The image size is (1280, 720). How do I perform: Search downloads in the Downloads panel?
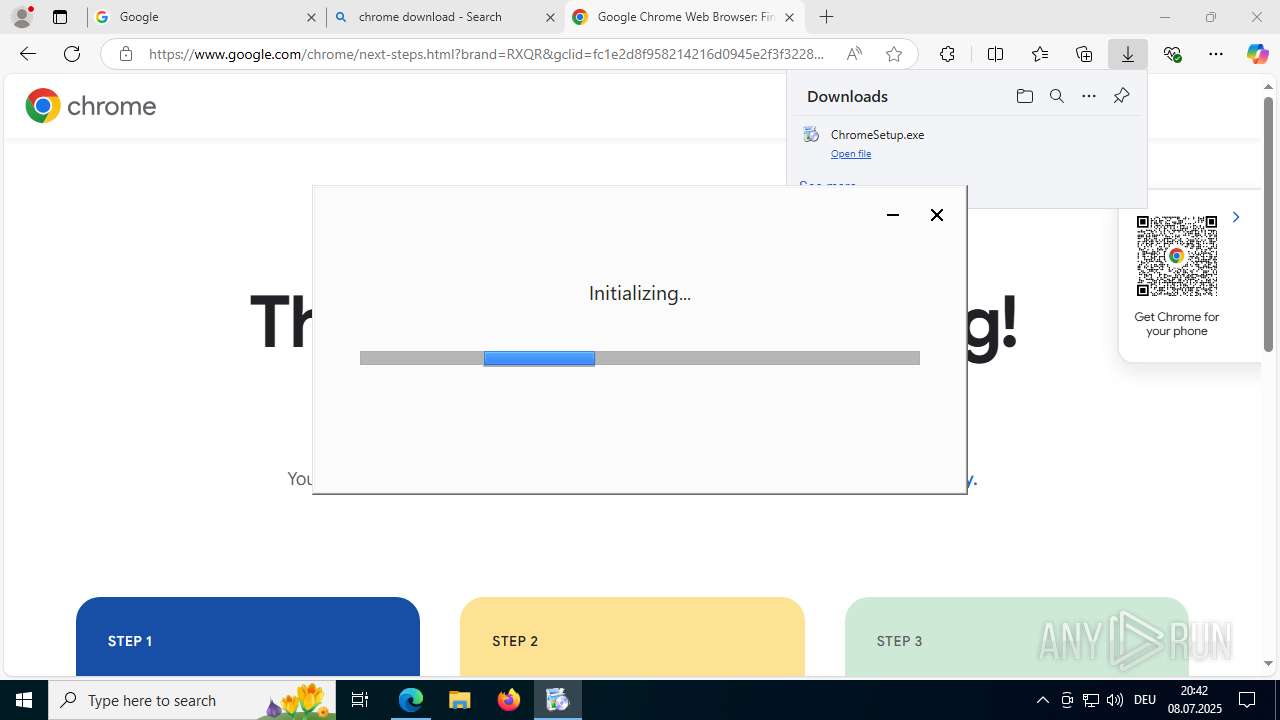[x=1057, y=96]
